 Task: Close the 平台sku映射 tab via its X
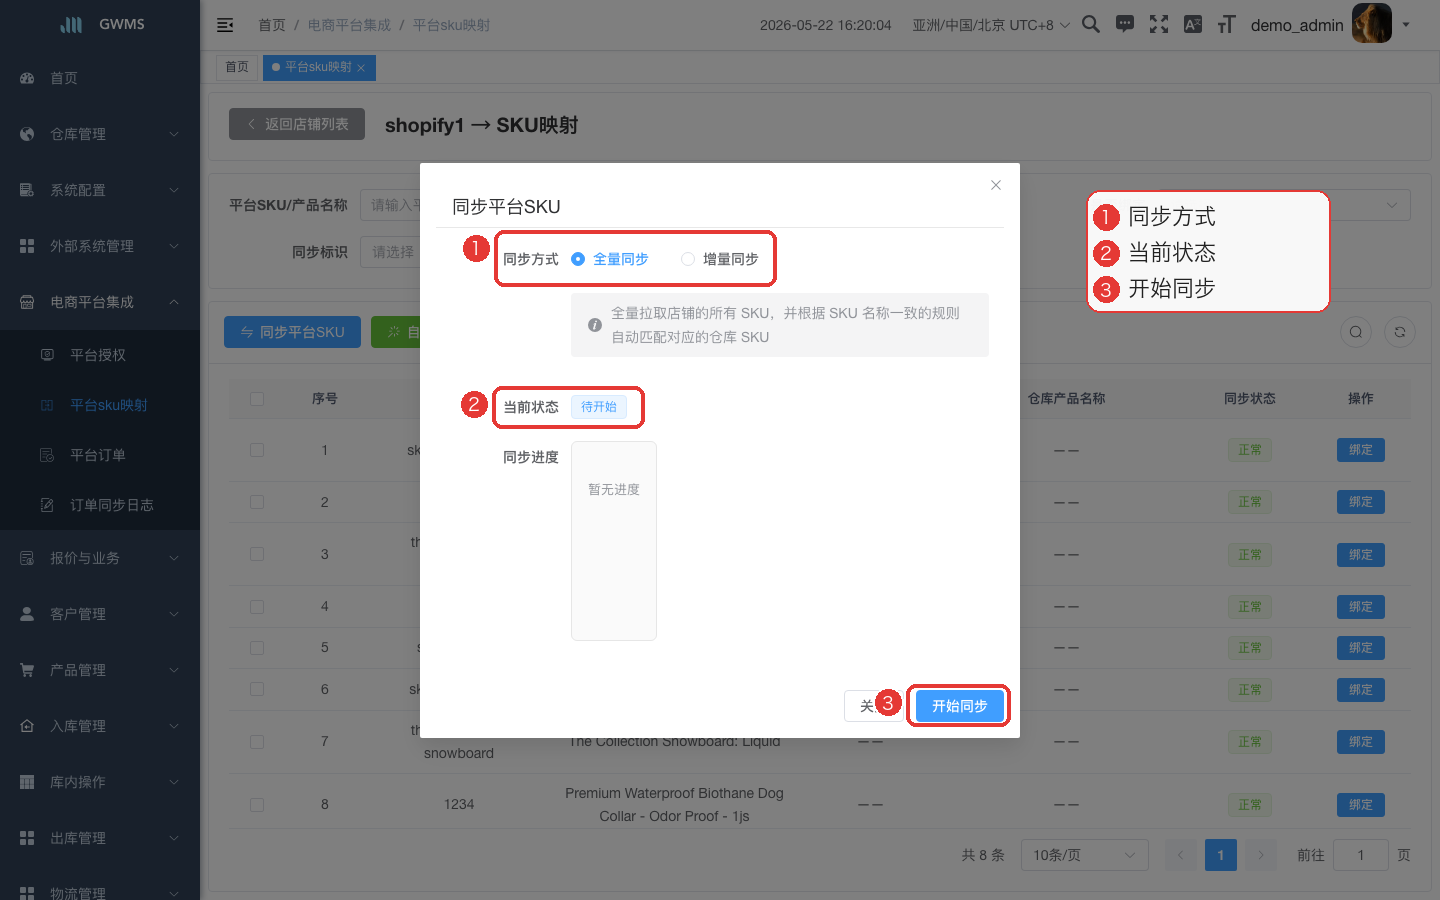(x=361, y=68)
